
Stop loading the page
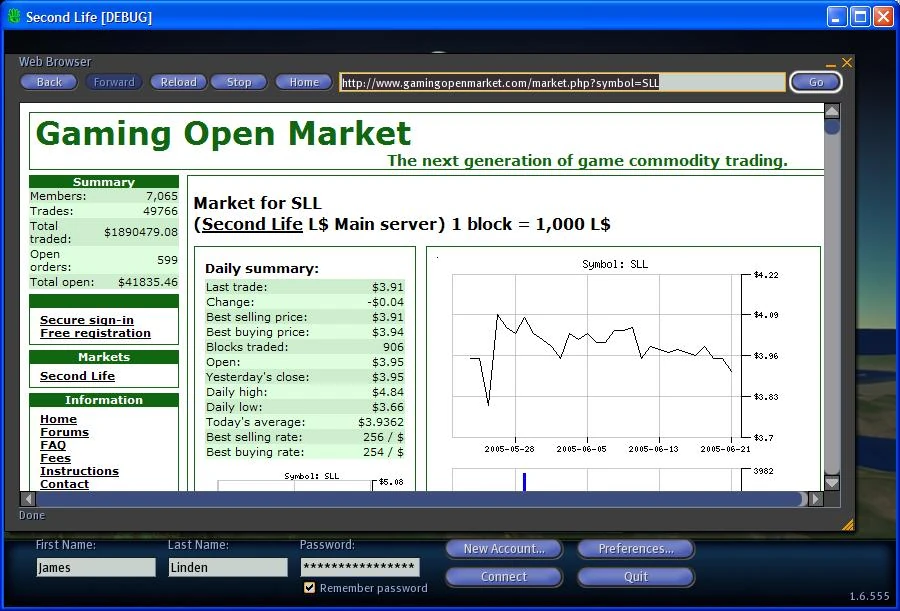pos(239,82)
